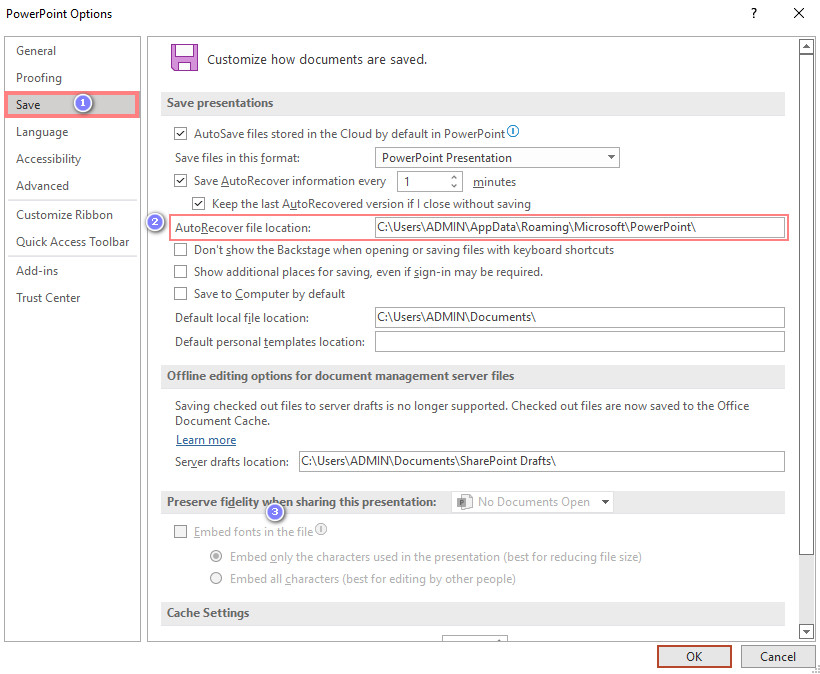Screen dimensions: 820x674
Task: Click the Save presentations section header
Action: 473,104
